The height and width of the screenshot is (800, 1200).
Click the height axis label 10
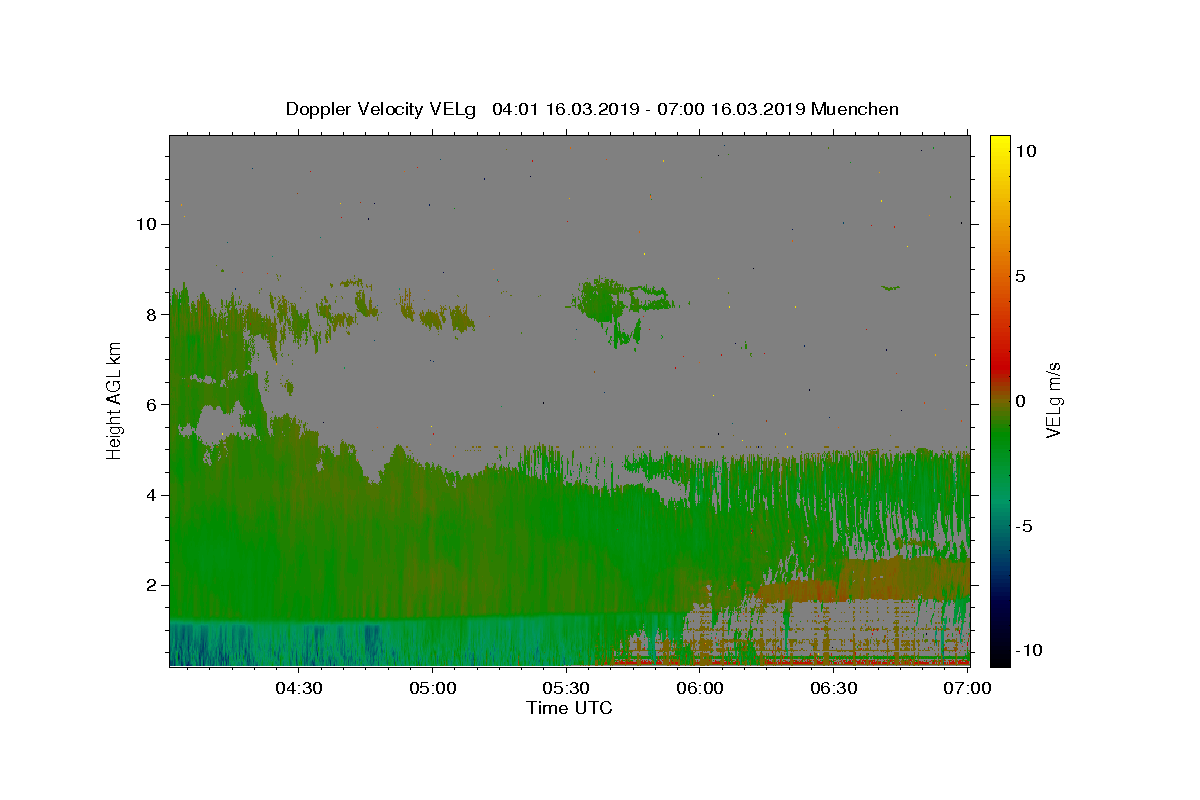point(147,223)
